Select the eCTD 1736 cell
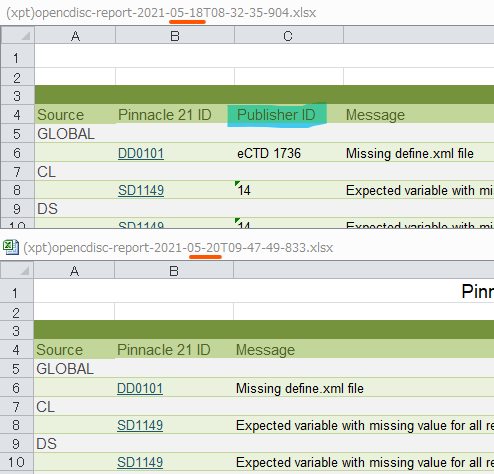The image size is (494, 474). (289, 153)
